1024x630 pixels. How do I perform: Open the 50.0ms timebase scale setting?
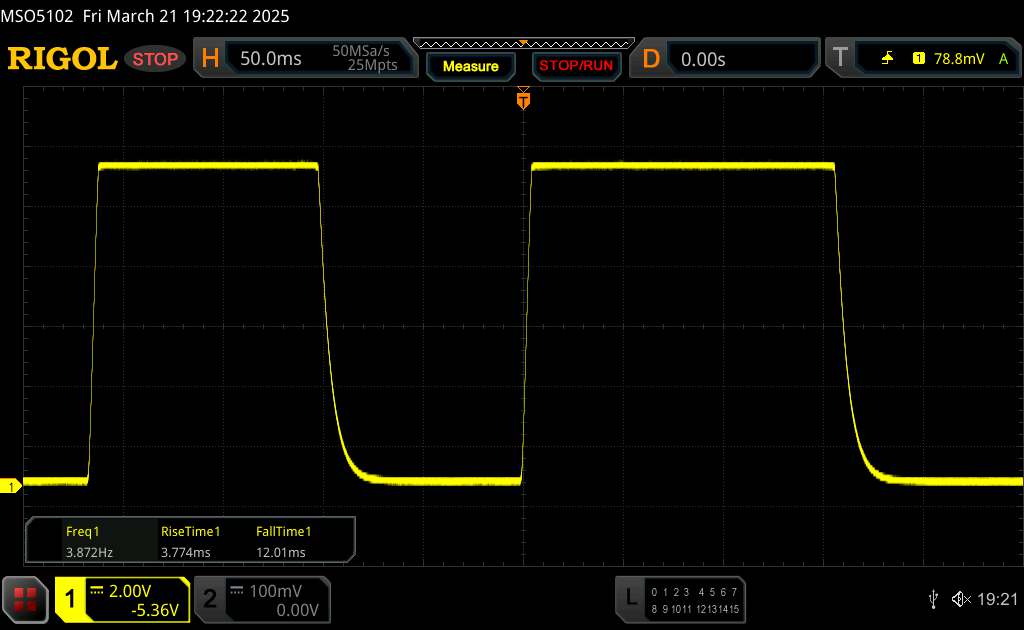270,59
